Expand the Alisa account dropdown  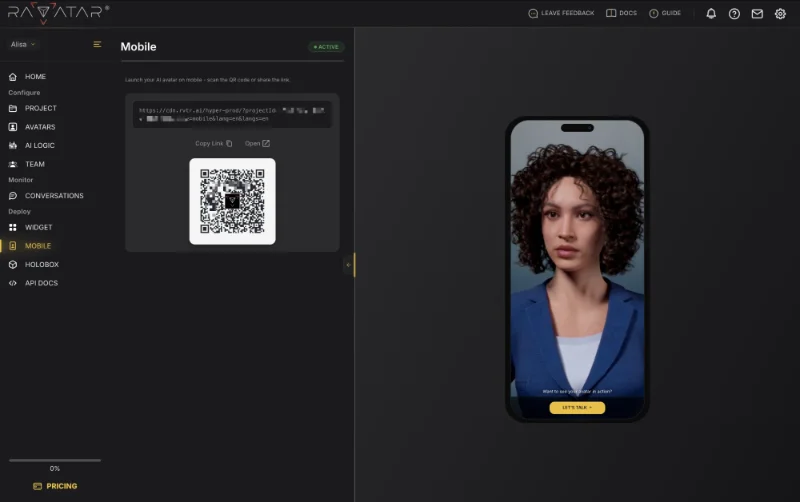pyautogui.click(x=23, y=44)
